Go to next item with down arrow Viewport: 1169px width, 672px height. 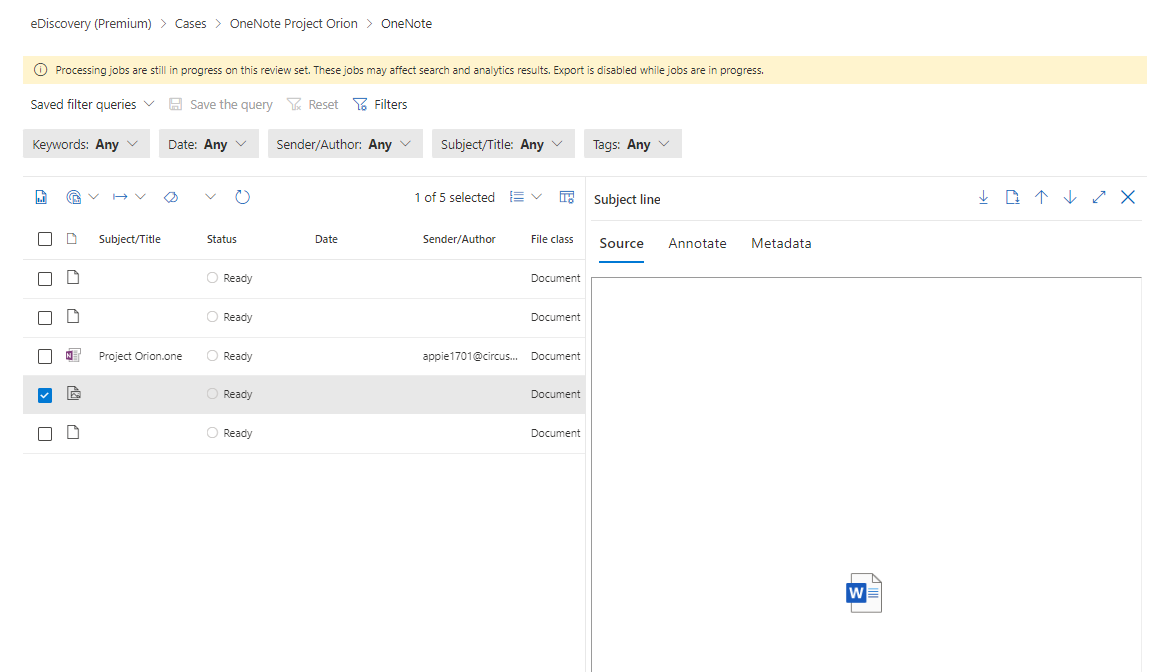click(x=1070, y=198)
